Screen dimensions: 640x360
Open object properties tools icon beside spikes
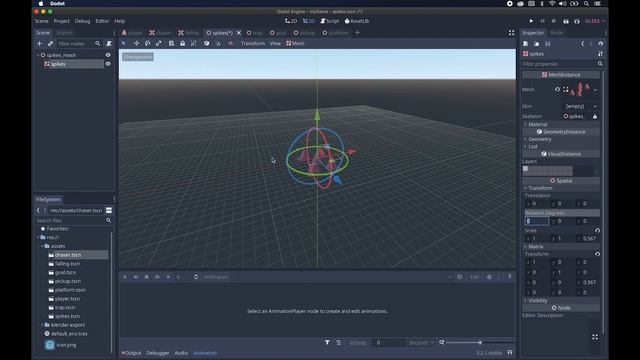(x=600, y=54)
